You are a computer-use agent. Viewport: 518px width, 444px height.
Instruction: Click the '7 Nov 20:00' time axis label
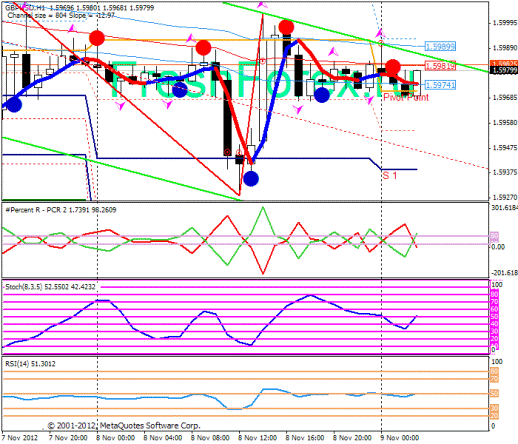[68, 437]
